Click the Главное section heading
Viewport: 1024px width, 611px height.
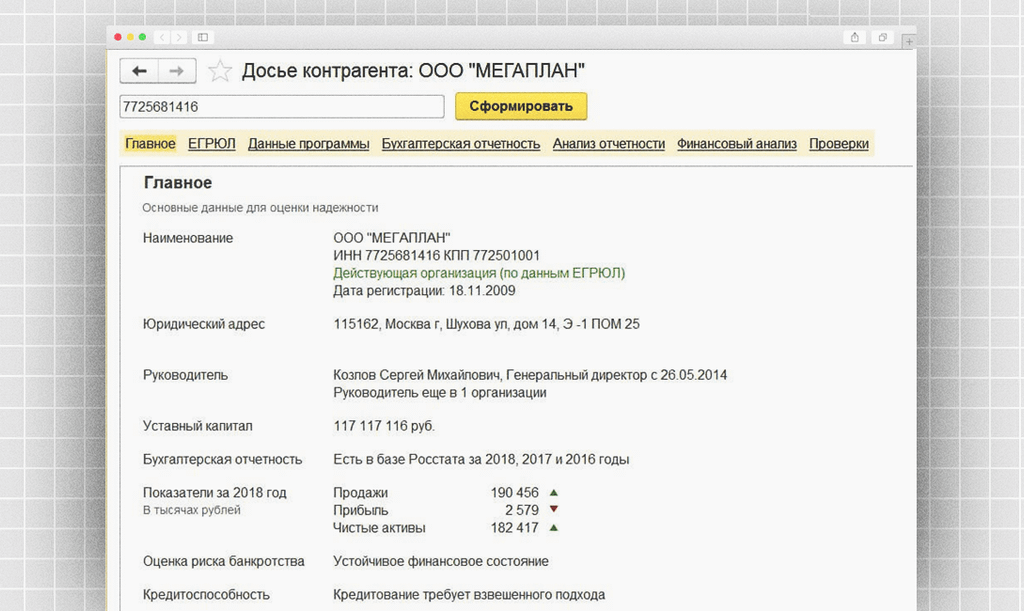pos(178,183)
